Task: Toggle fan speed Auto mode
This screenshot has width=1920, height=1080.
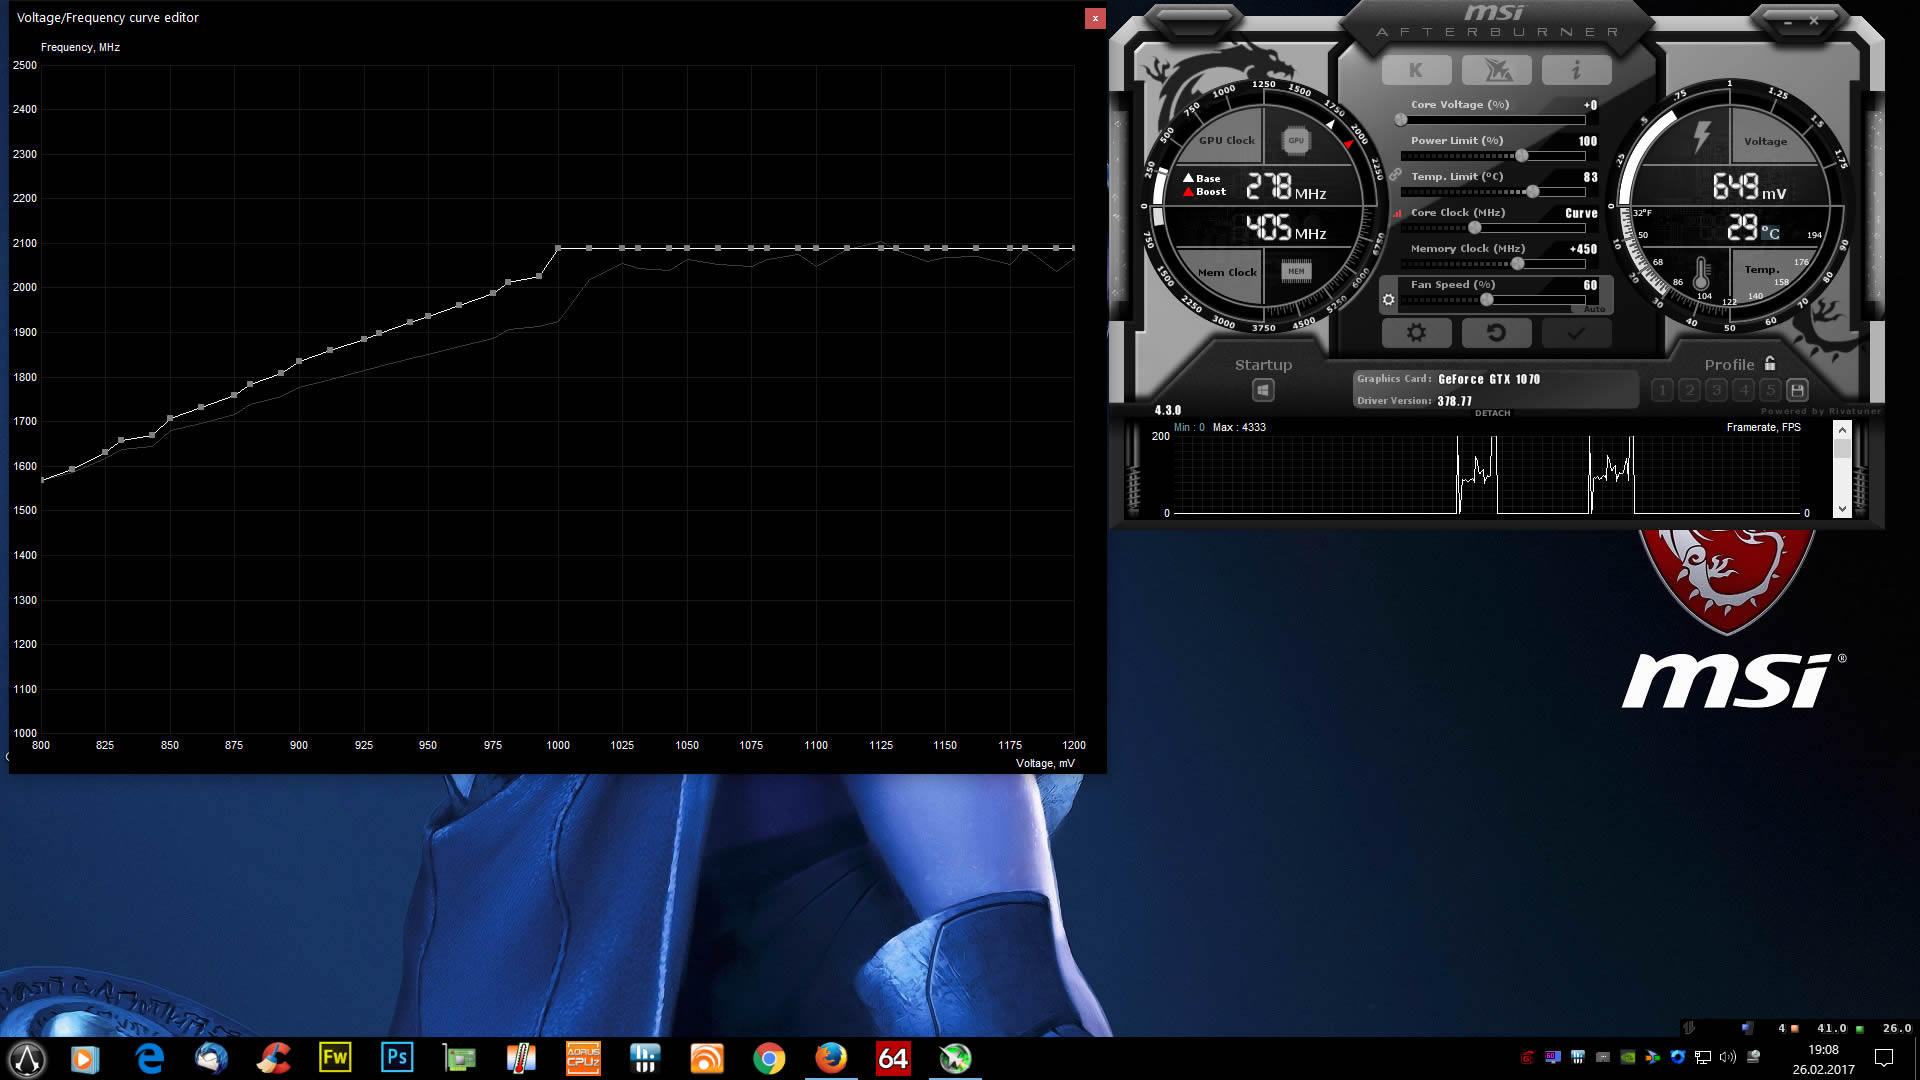Action: pyautogui.click(x=1594, y=309)
